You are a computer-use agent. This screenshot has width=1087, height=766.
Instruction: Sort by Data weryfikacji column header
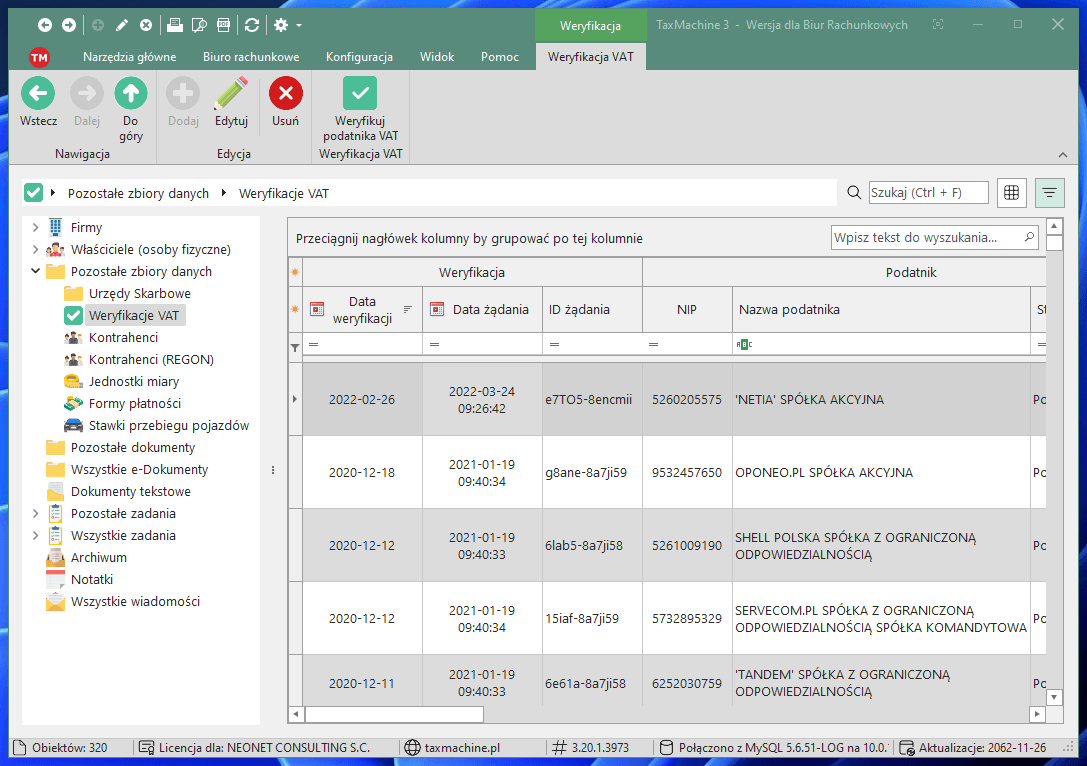point(362,310)
